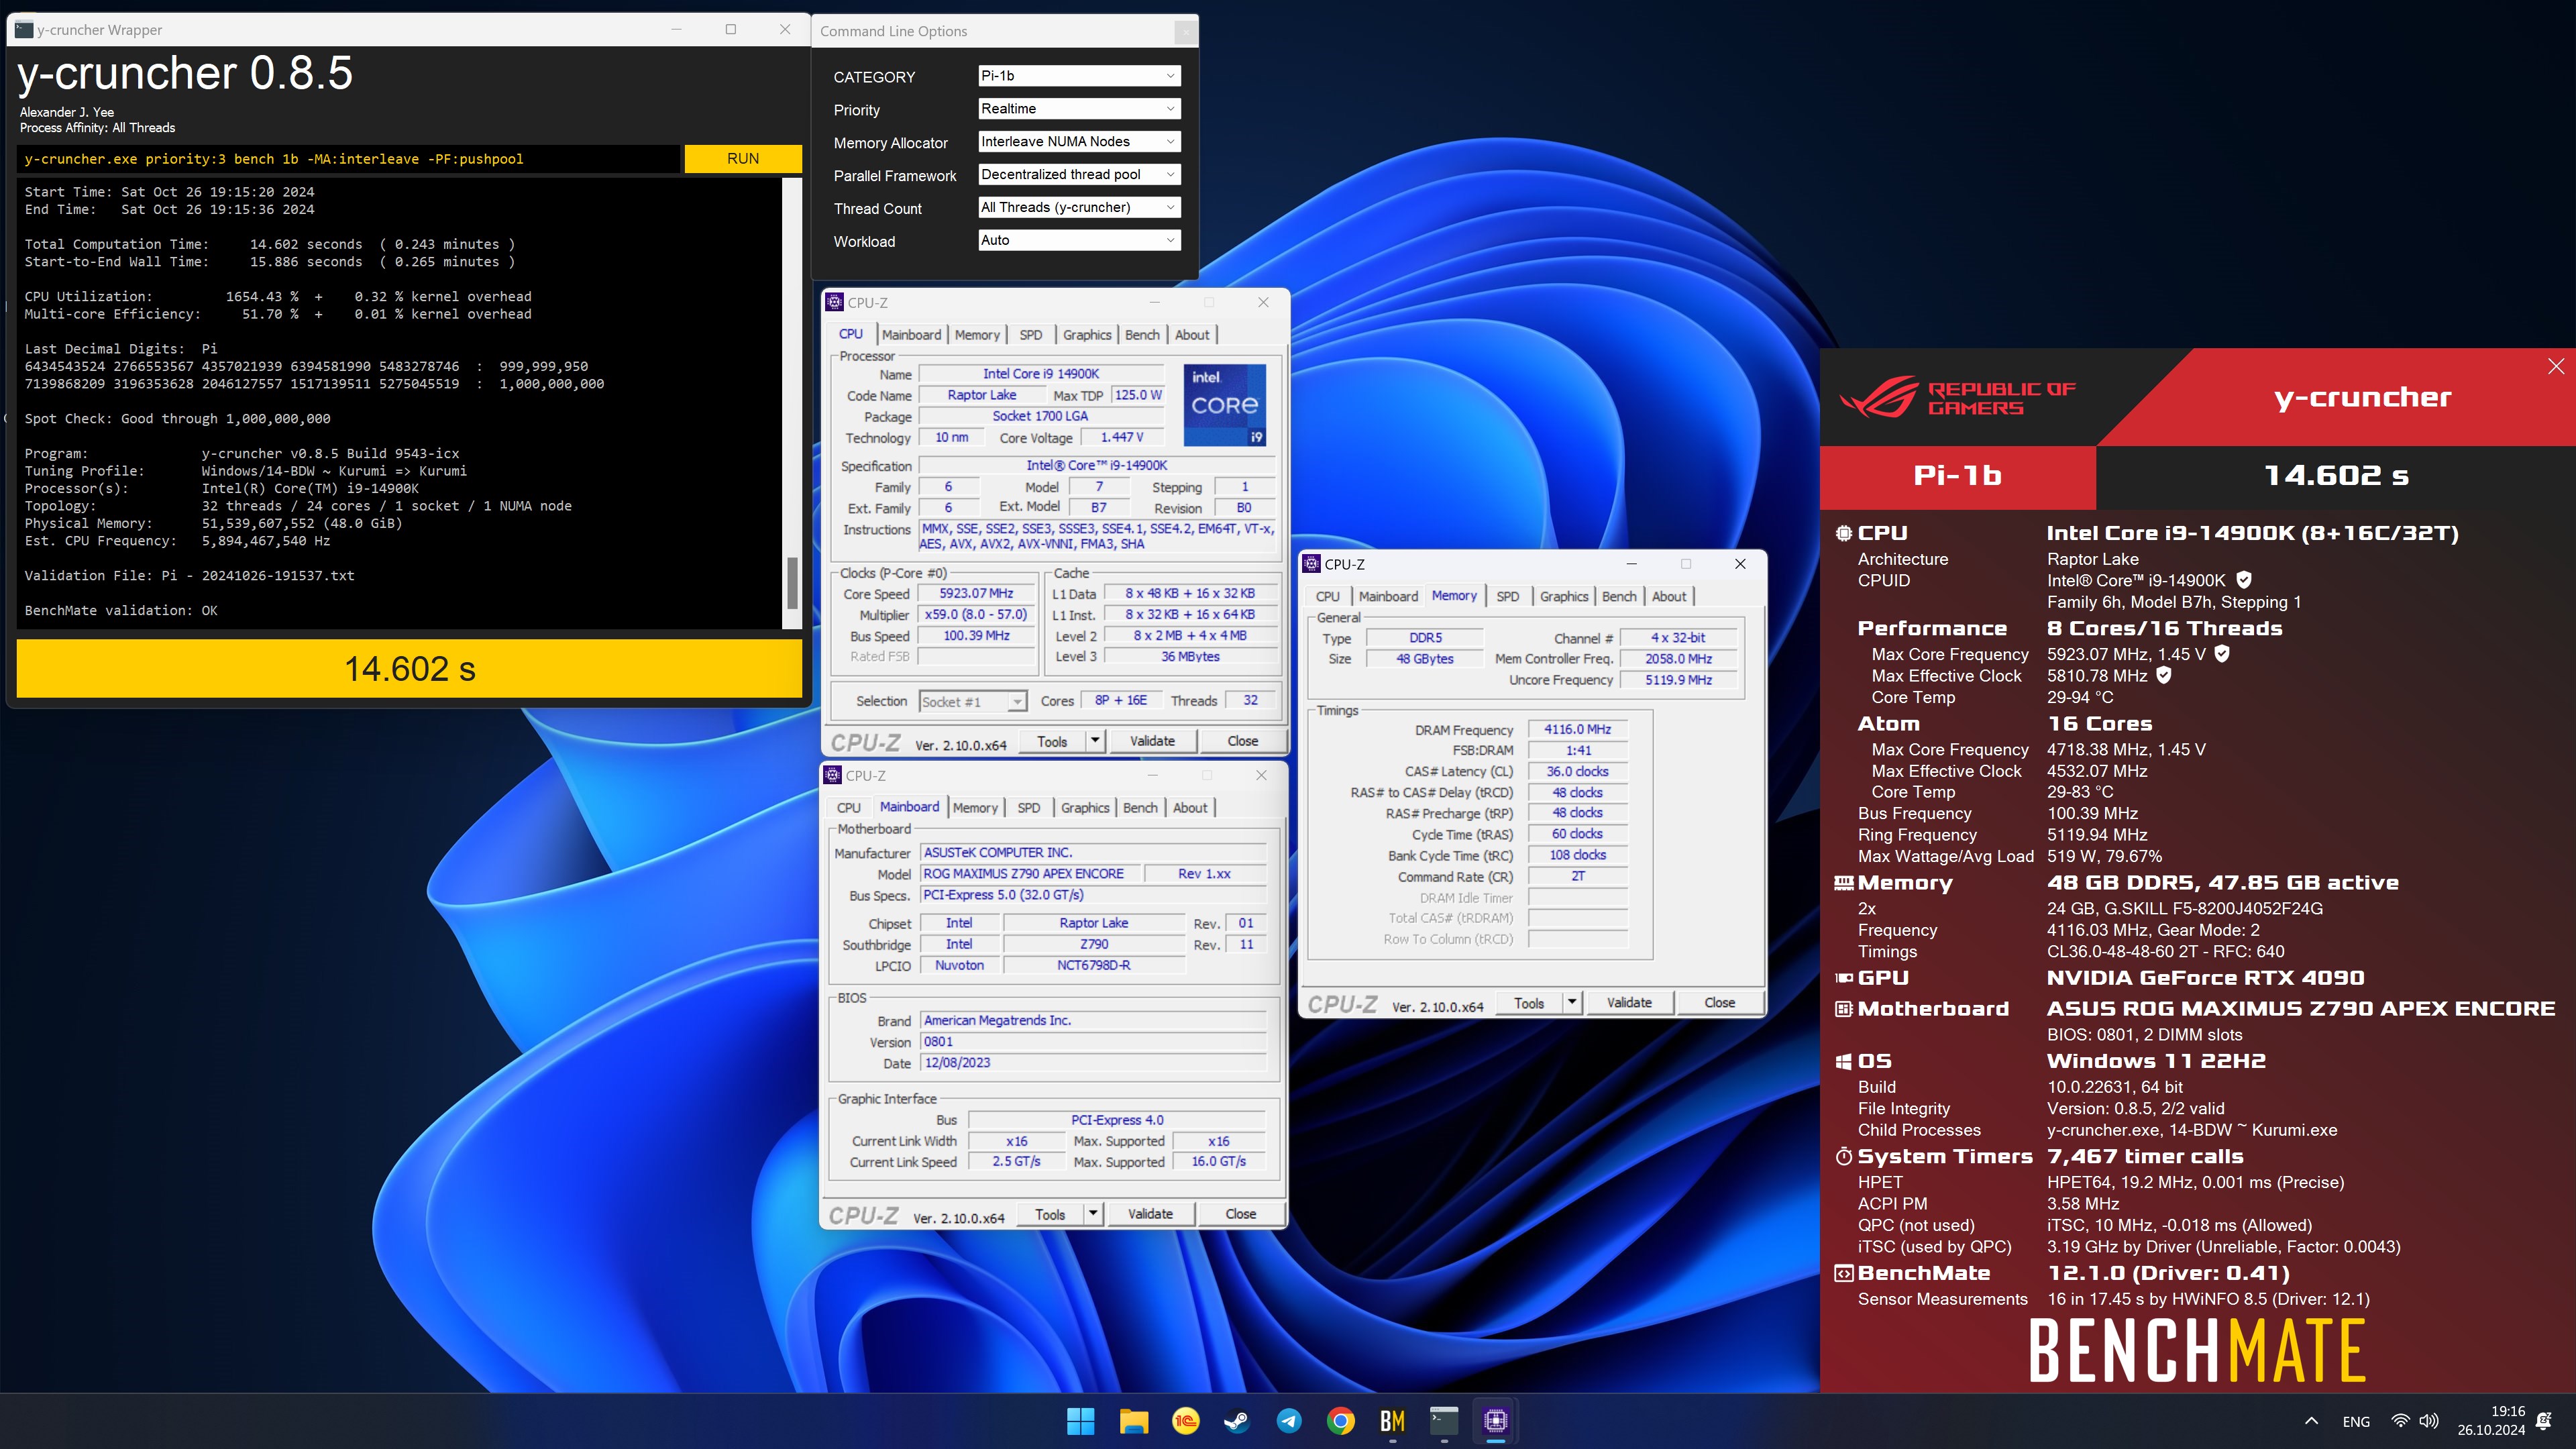Screen dimensions: 2576x1449
Task: Open Socket #1 selection dropdown
Action: tap(973, 701)
